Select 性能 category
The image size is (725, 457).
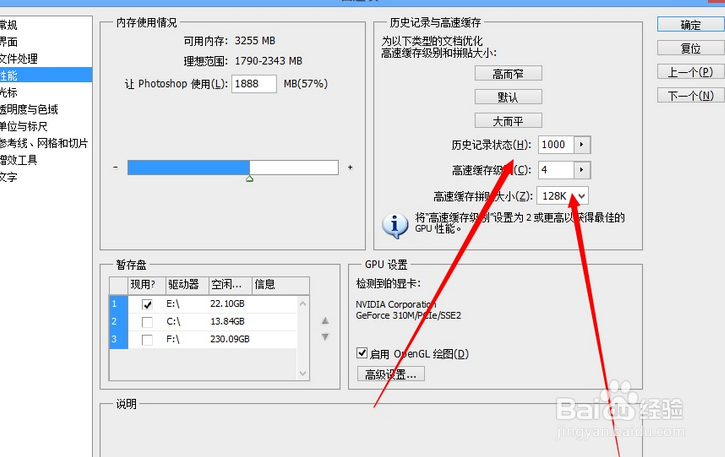pyautogui.click(x=46, y=75)
